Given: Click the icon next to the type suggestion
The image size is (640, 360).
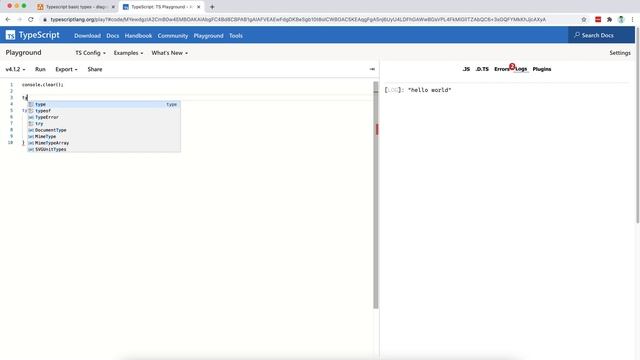Looking at the screenshot, I should pyautogui.click(x=31, y=104).
